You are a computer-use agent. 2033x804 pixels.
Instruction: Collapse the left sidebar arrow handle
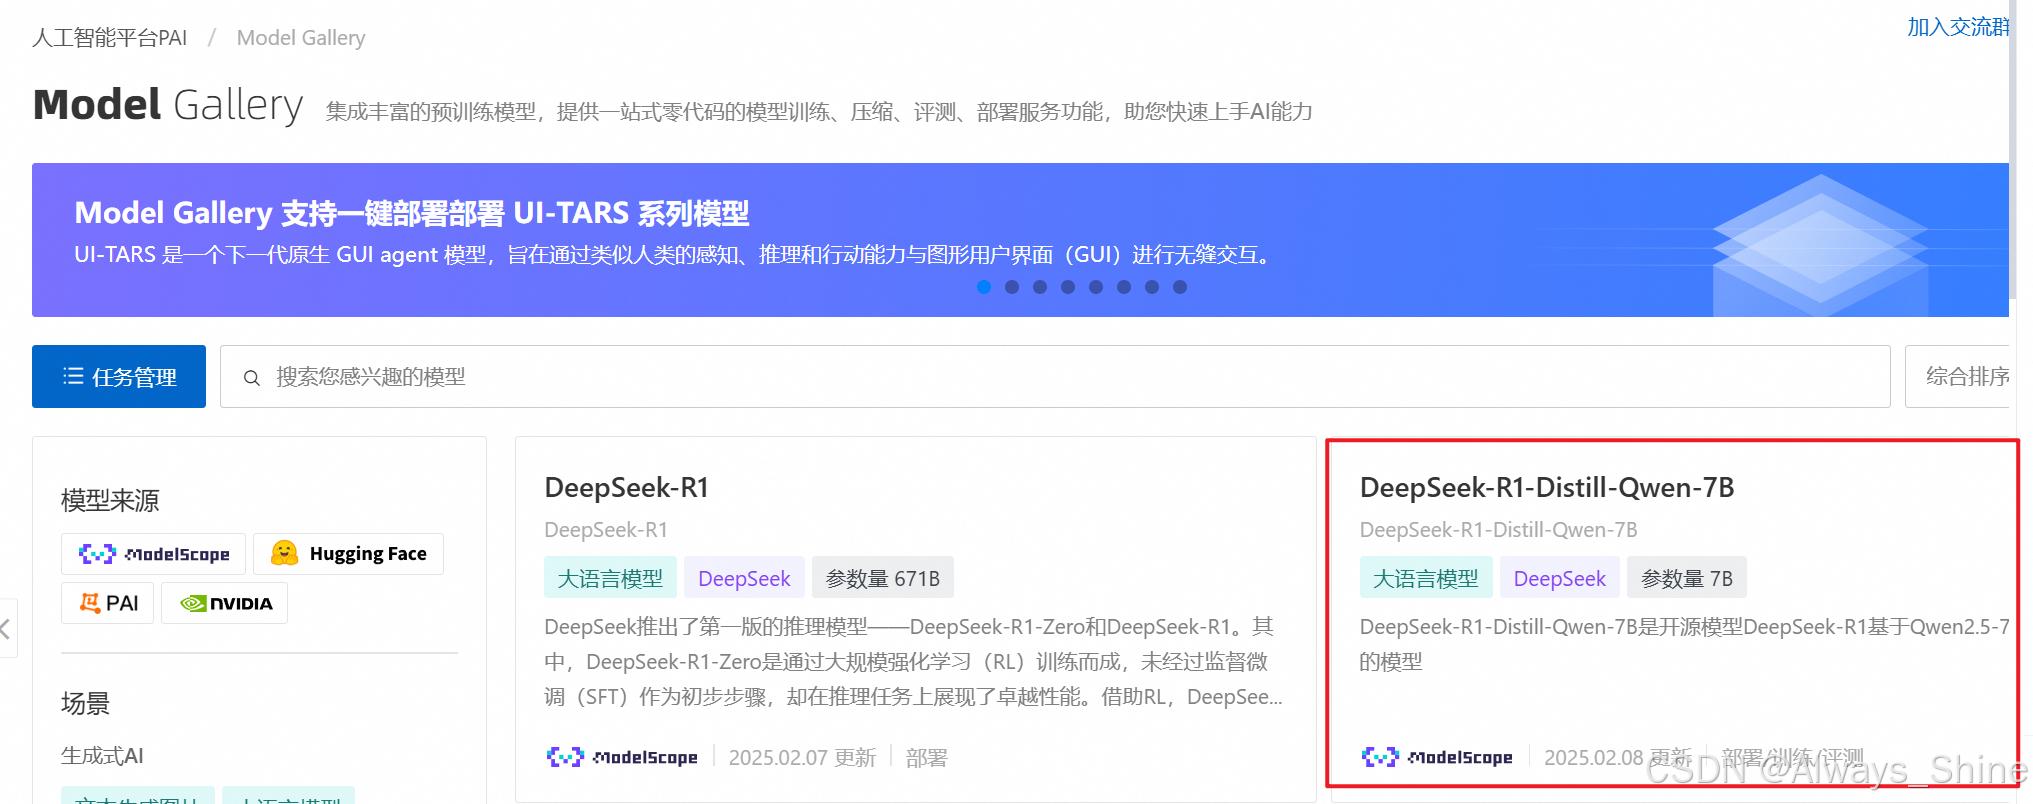click(x=7, y=628)
